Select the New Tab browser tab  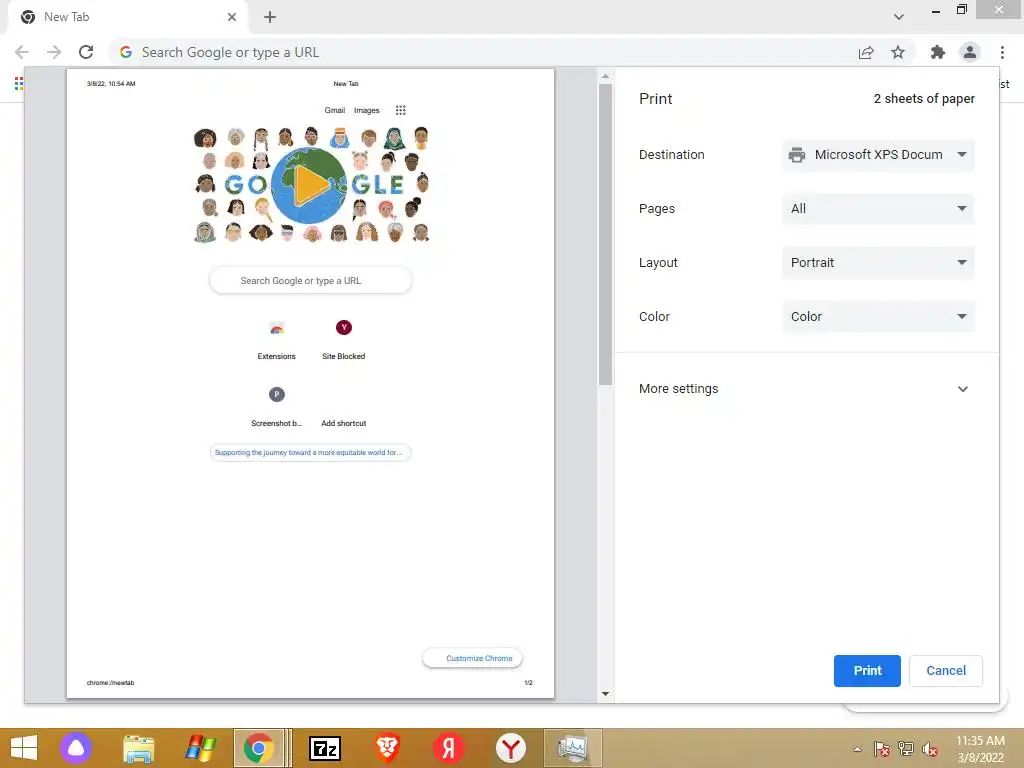coord(127,17)
